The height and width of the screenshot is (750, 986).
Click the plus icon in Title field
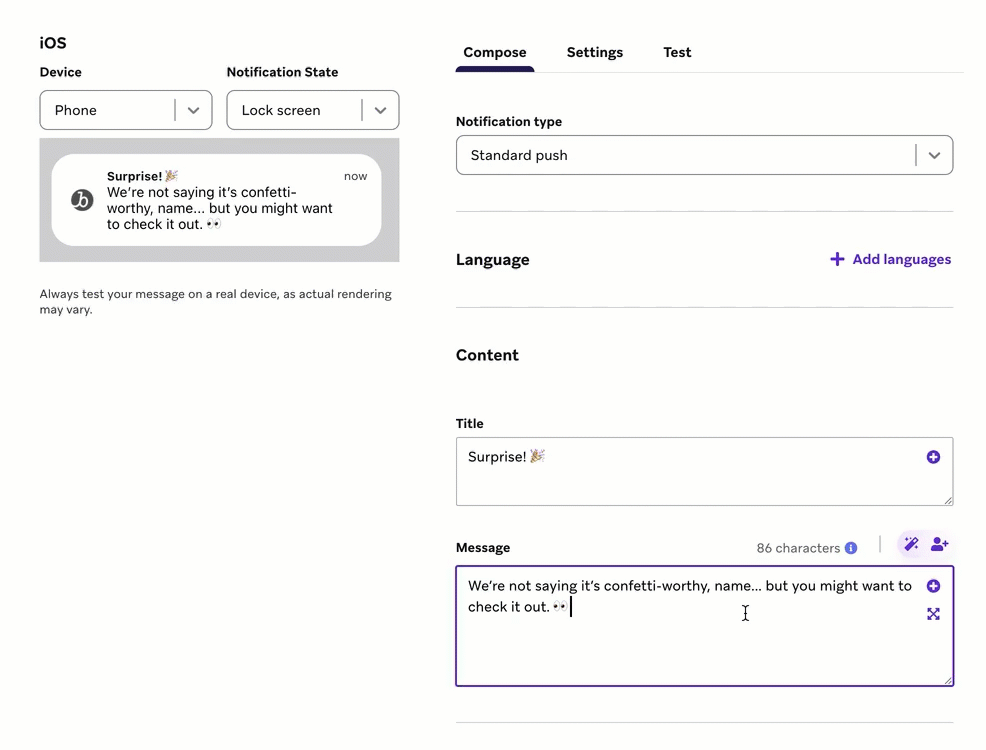933,457
